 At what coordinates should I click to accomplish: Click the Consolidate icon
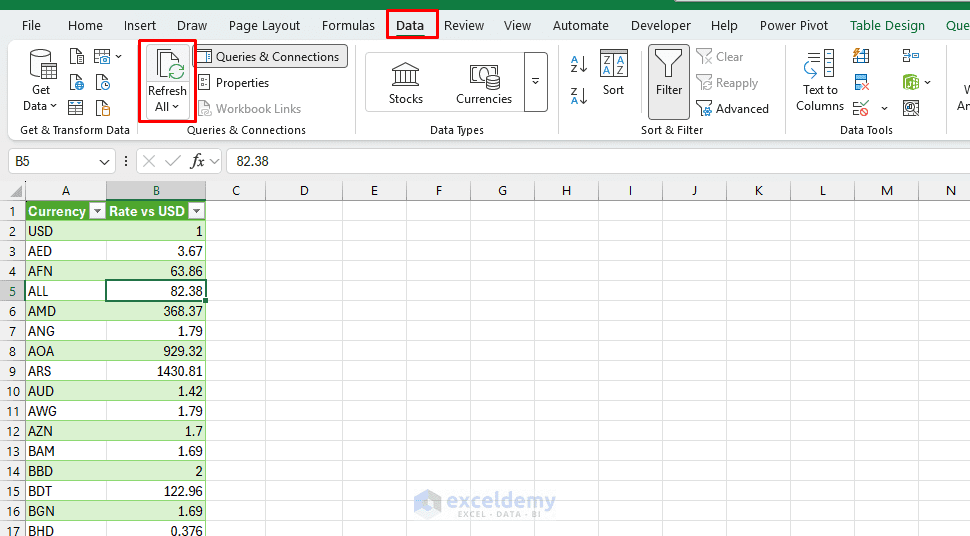click(911, 56)
